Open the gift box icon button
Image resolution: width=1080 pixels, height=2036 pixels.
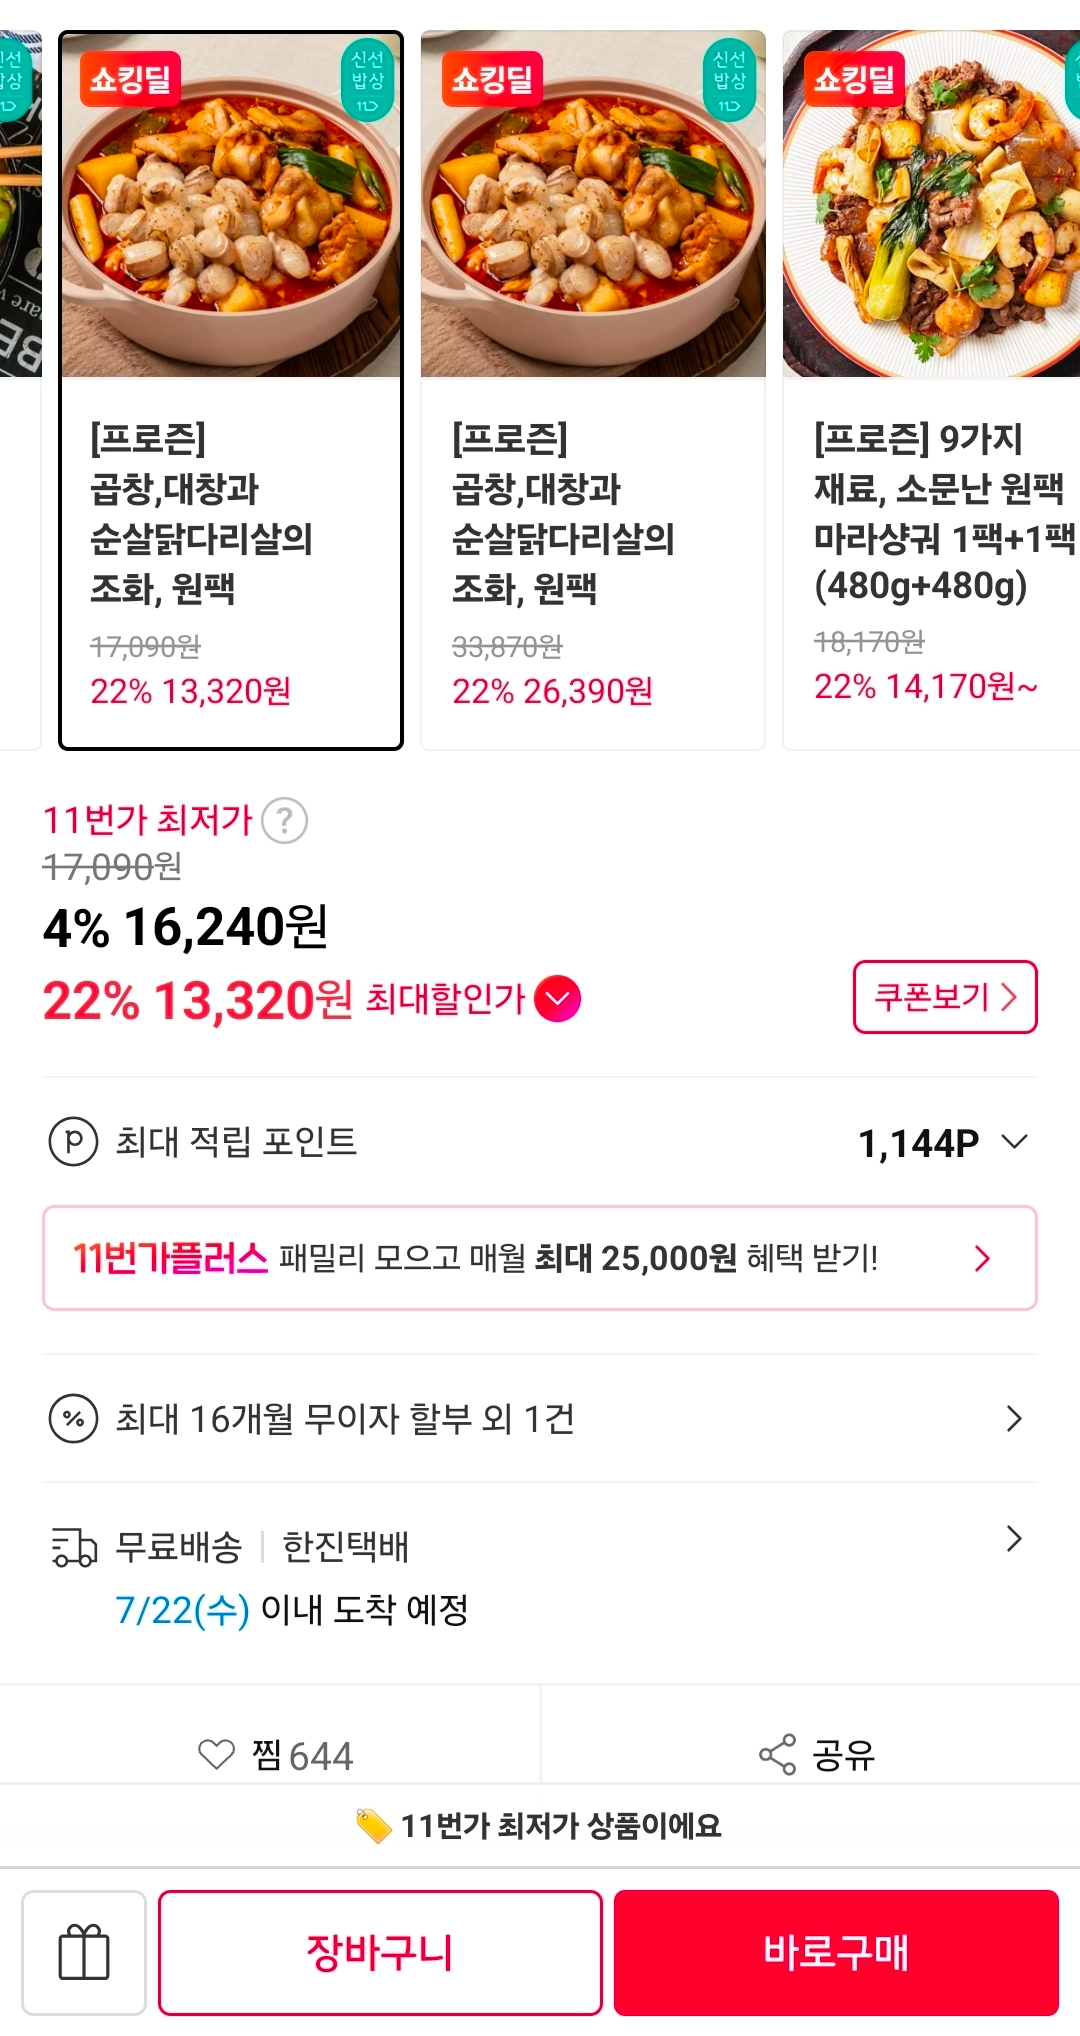(84, 1952)
